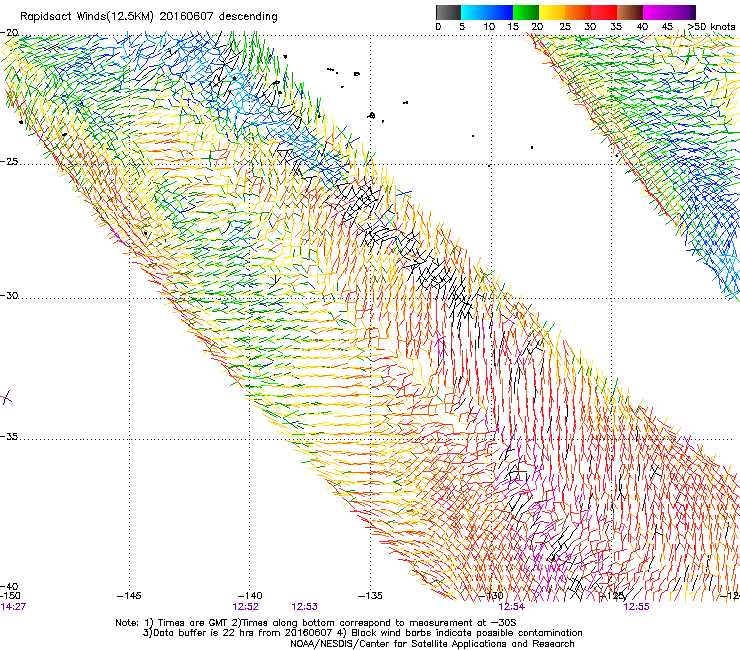Click the purple X marker at left edge

click(6, 397)
